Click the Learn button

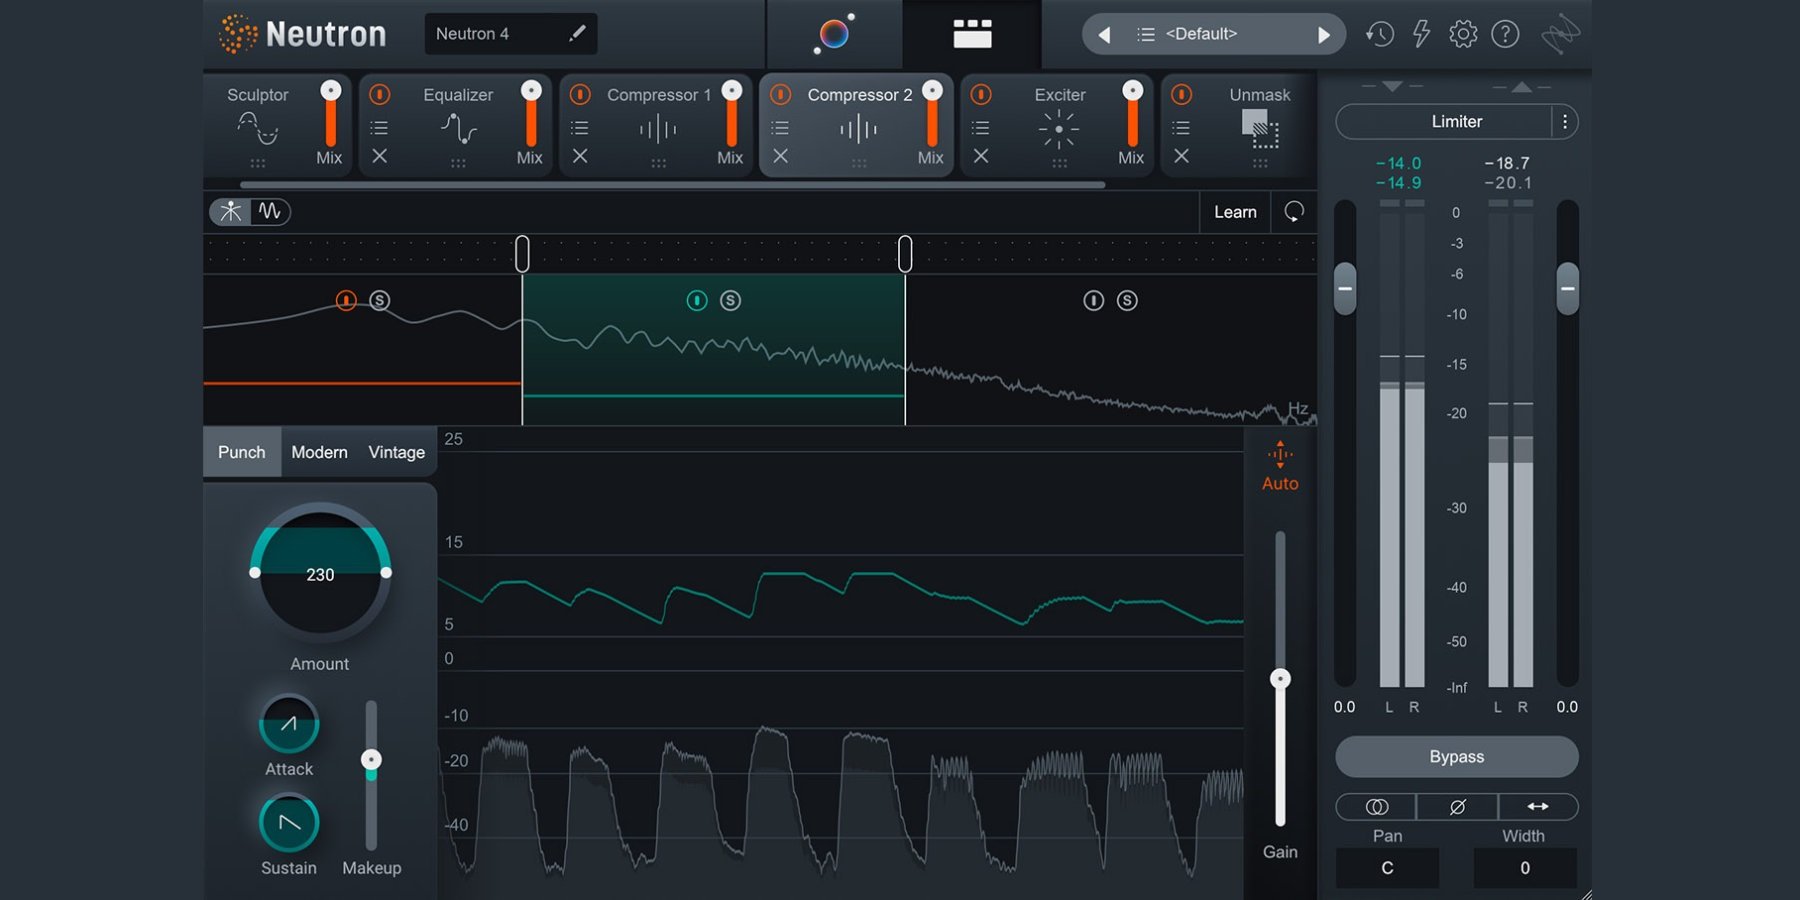[x=1235, y=212]
